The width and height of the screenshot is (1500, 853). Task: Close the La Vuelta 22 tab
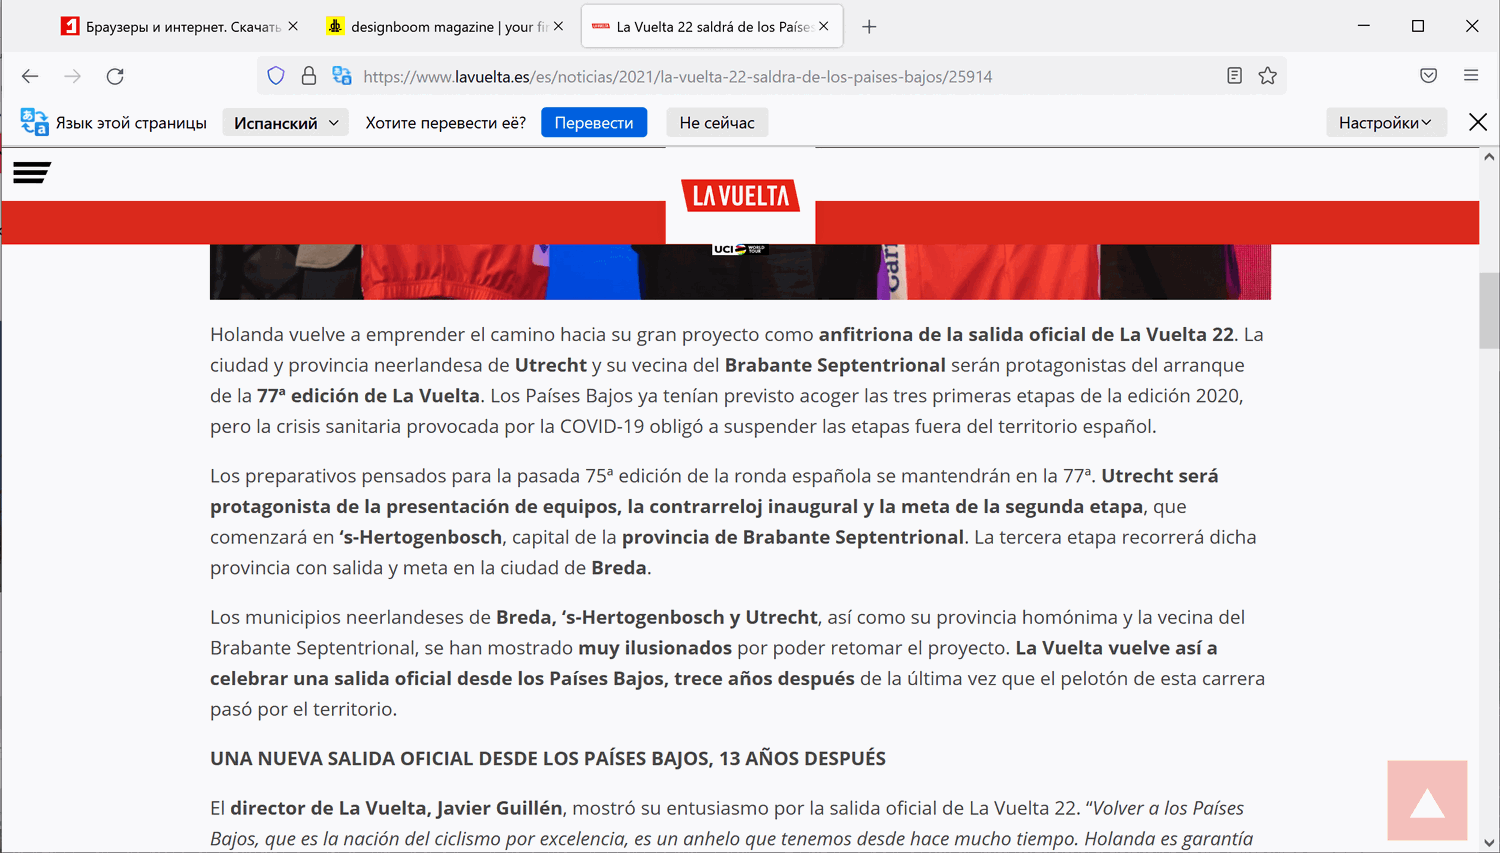(824, 27)
